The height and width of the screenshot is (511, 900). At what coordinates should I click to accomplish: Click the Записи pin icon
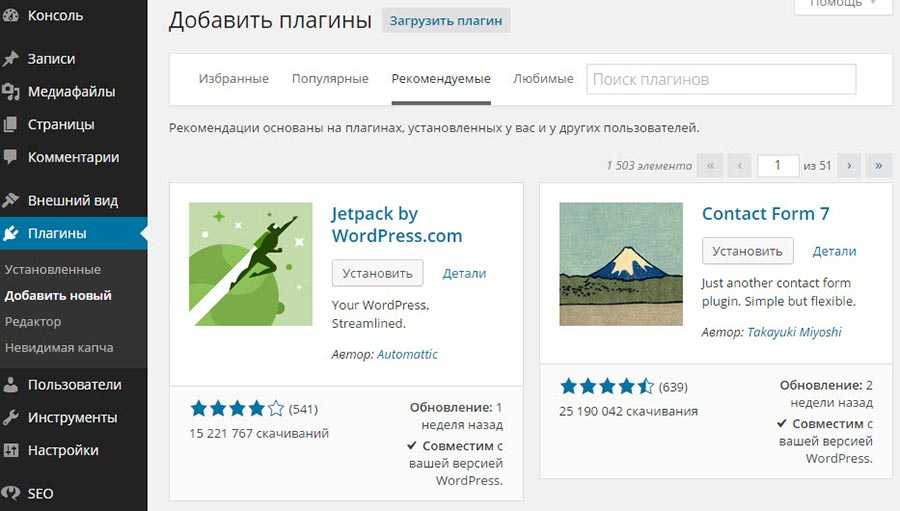coord(11,59)
